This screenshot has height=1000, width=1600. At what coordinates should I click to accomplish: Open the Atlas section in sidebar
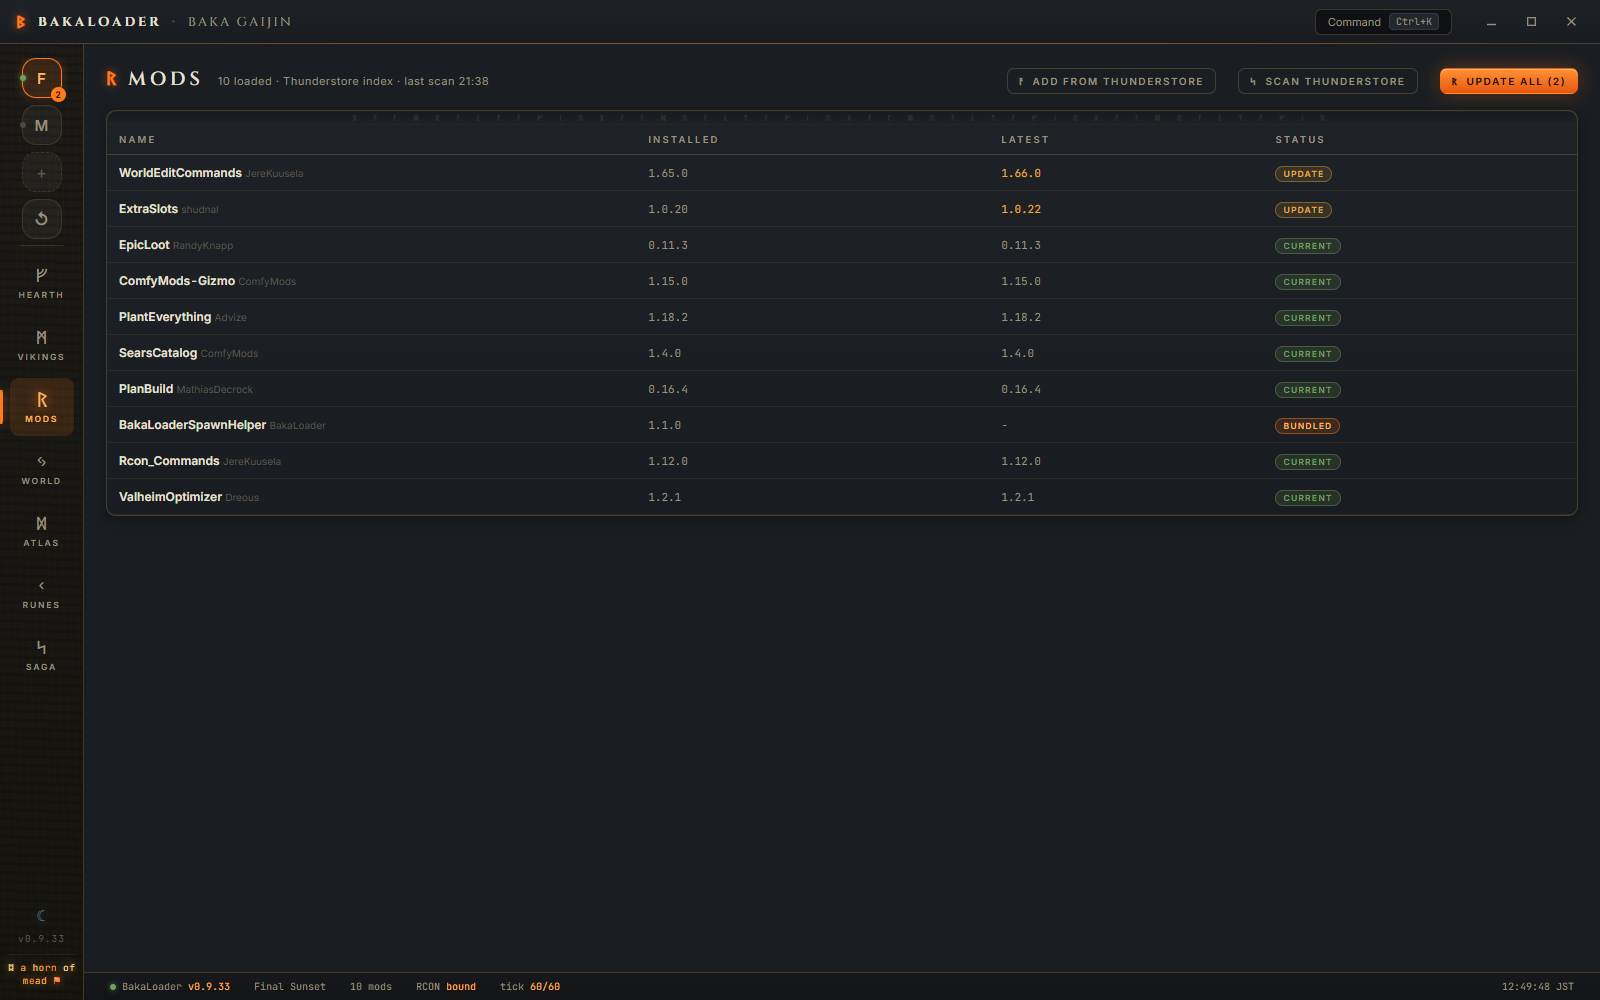tap(41, 531)
